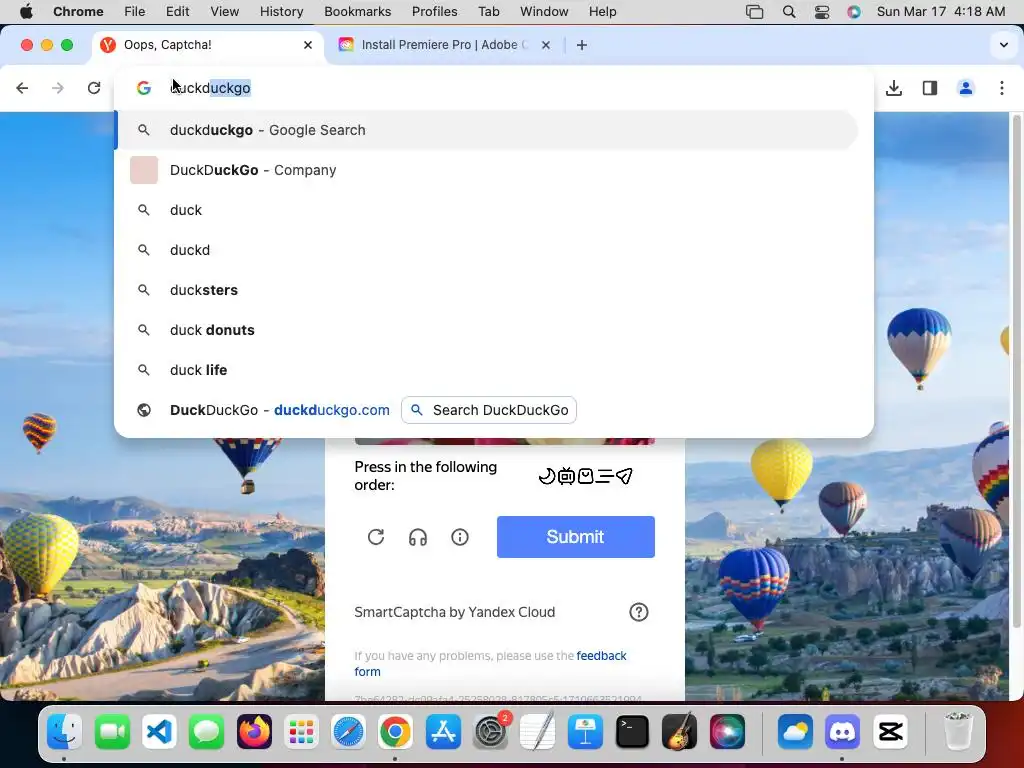
Task: Switch to the Install Premiere Pro tab
Action: pyautogui.click(x=444, y=45)
